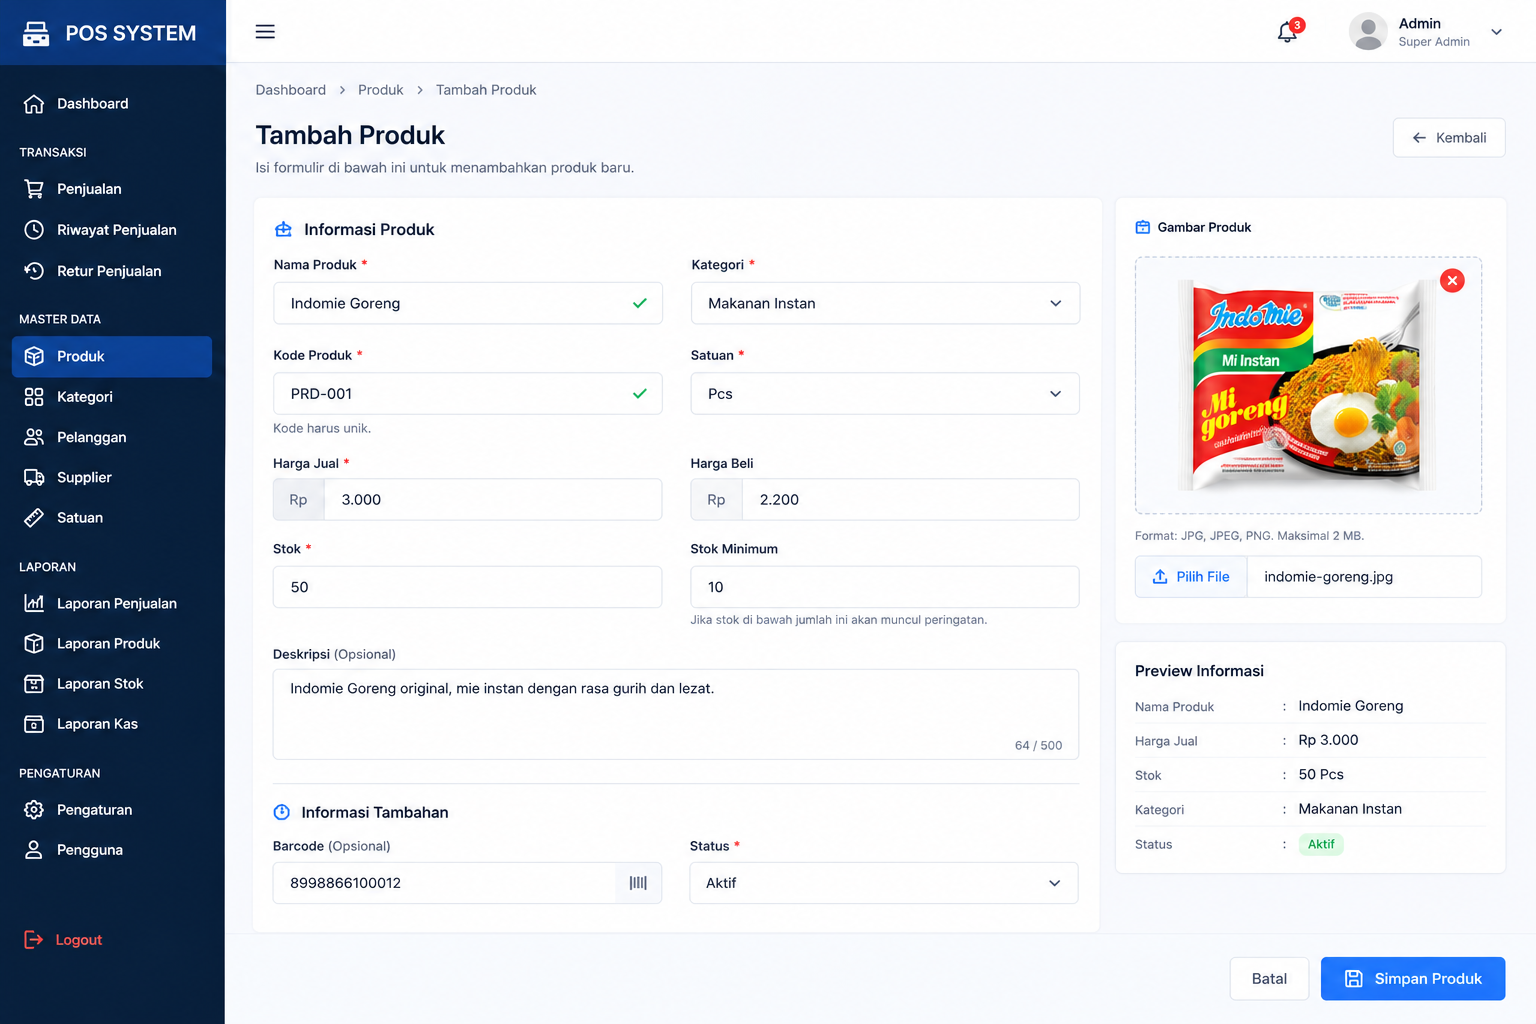
Task: Click the Produk breadcrumb link
Action: pos(381,90)
